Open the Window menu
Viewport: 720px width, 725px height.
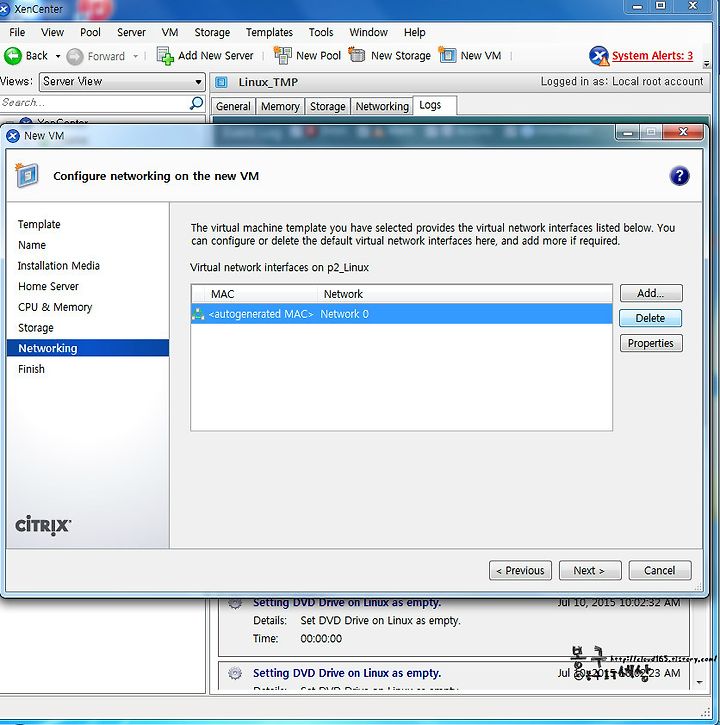[369, 32]
